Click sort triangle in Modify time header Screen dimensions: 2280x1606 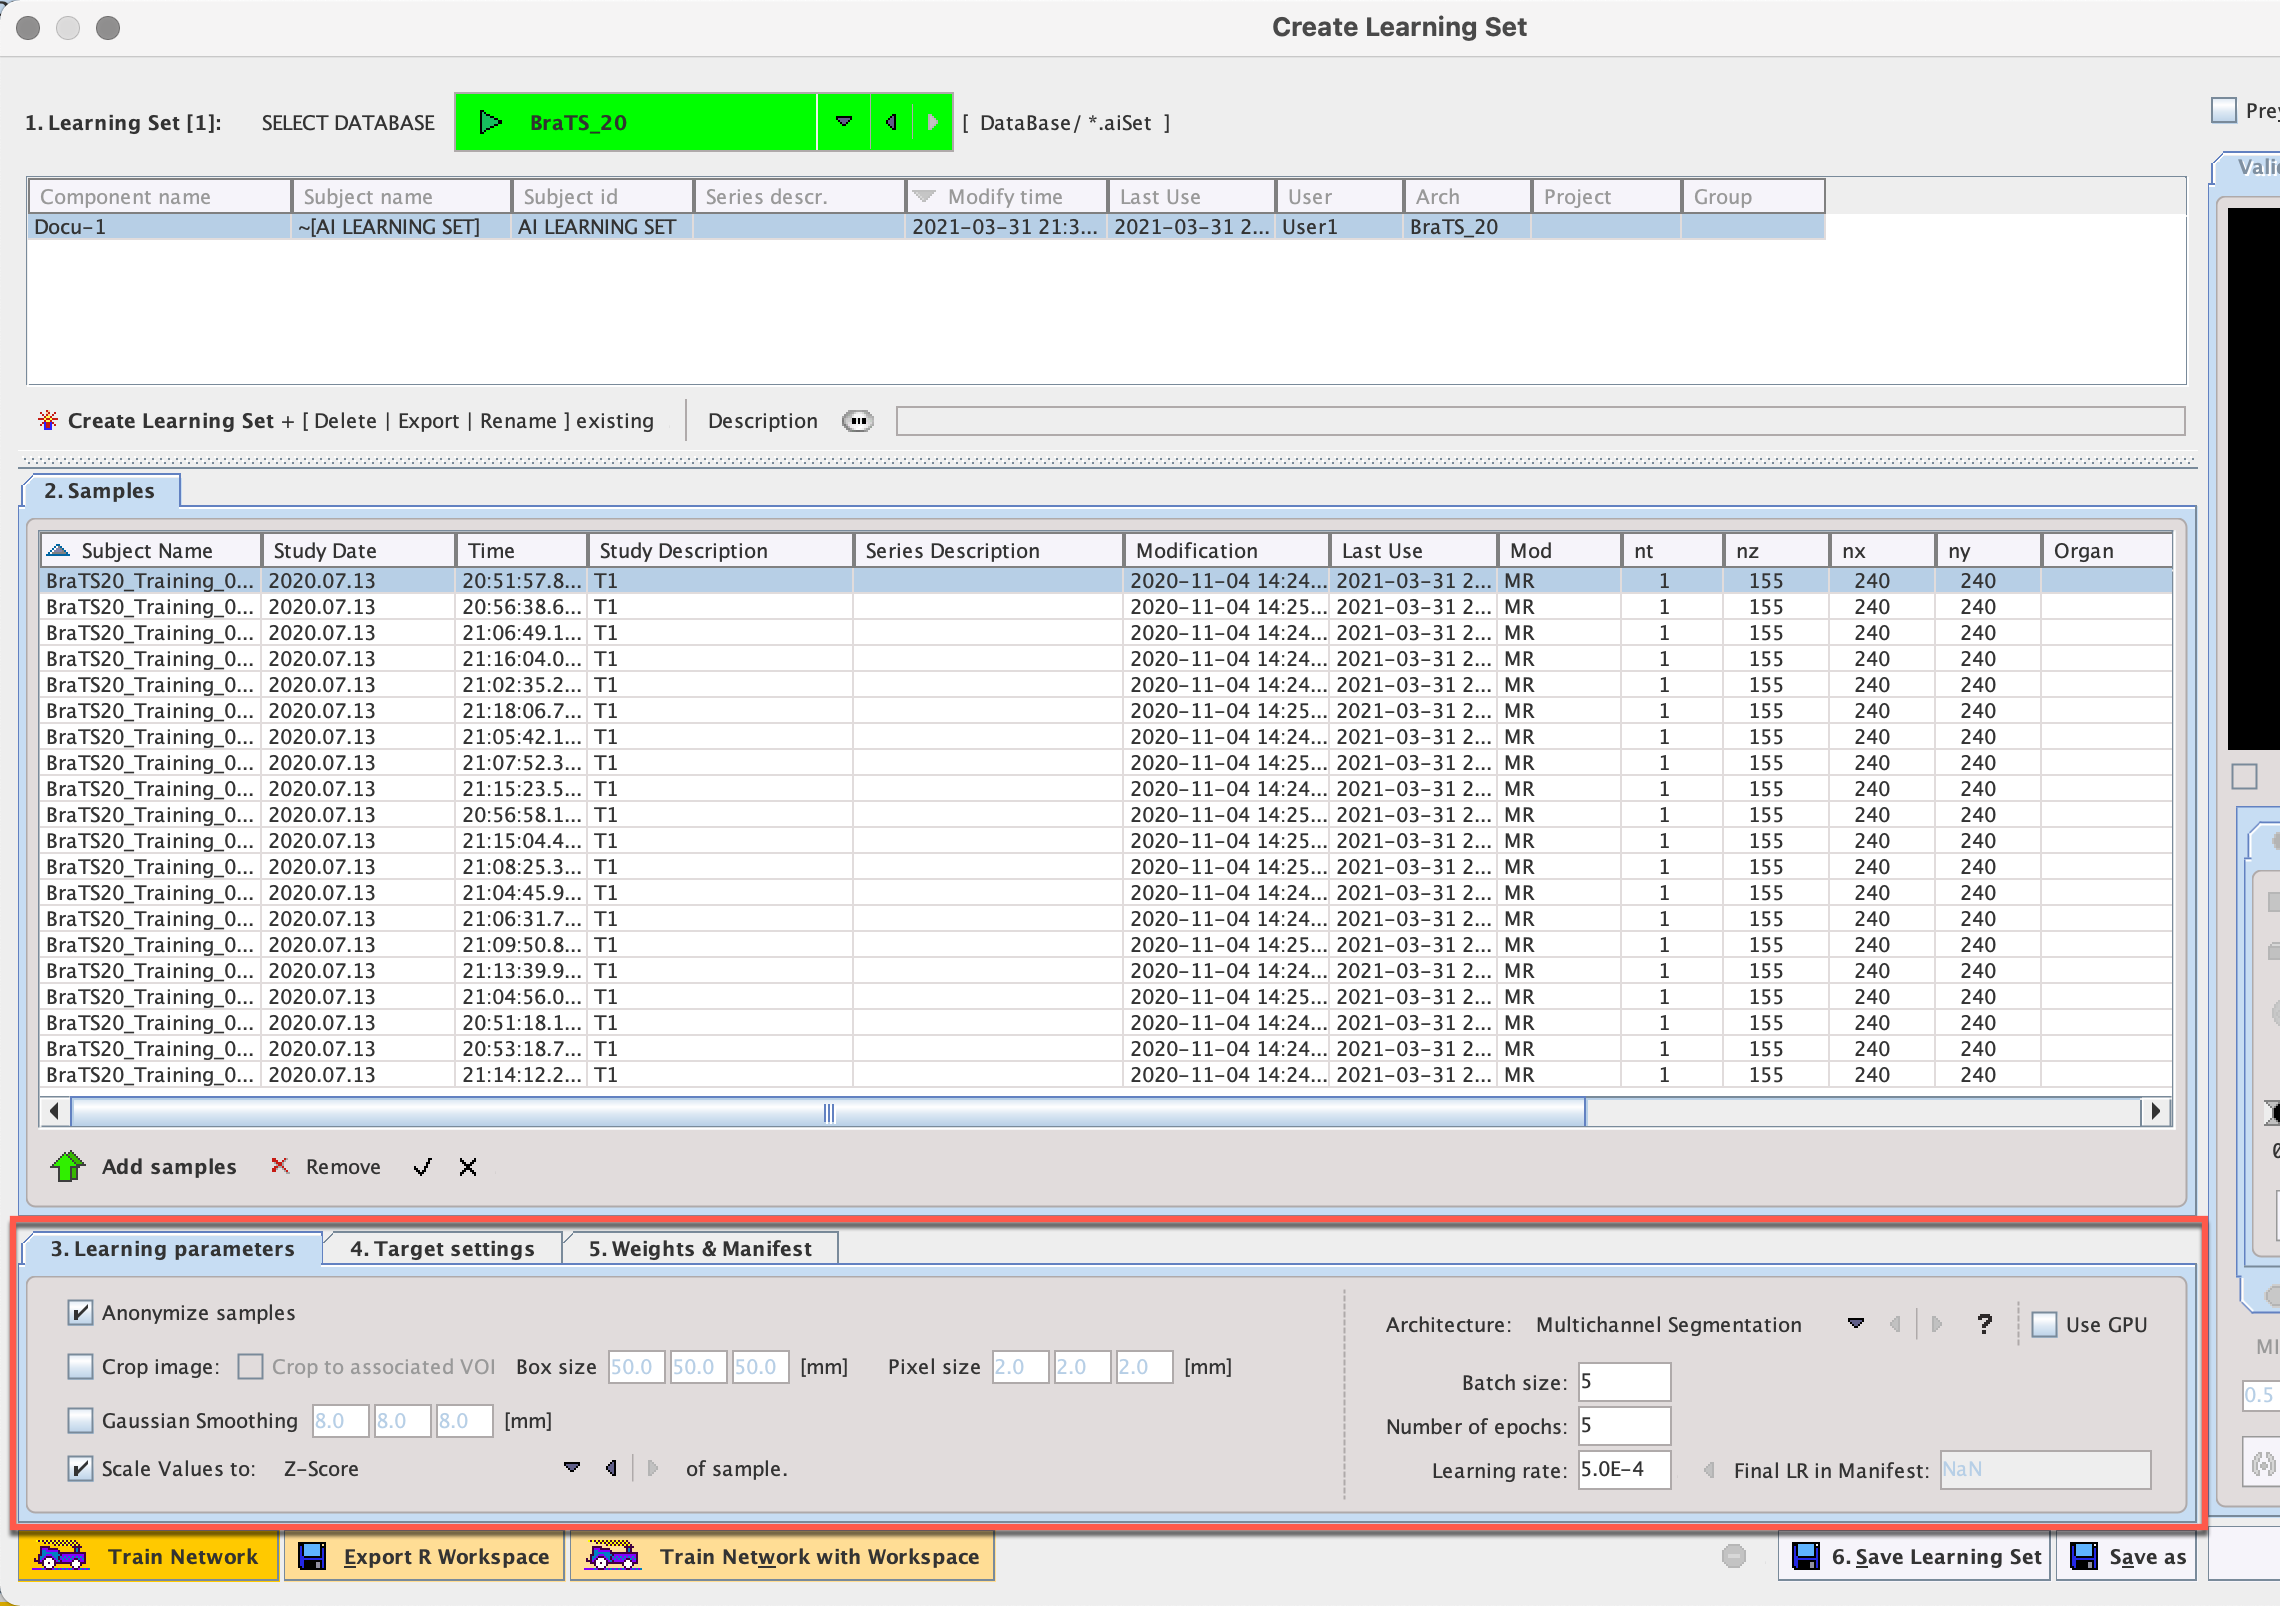[924, 196]
